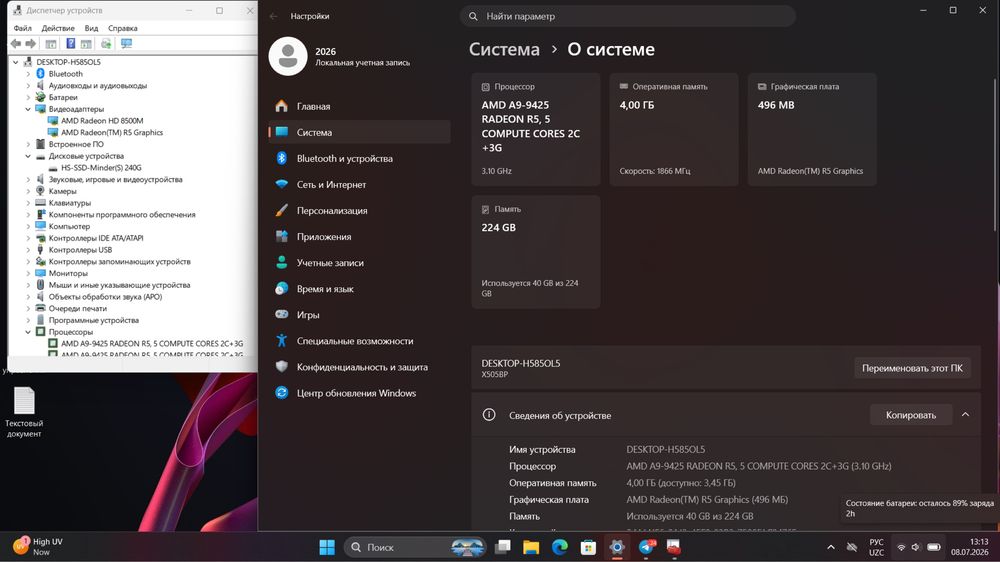Click the Процессор info card
This screenshot has height=562, width=1000.
[536, 129]
